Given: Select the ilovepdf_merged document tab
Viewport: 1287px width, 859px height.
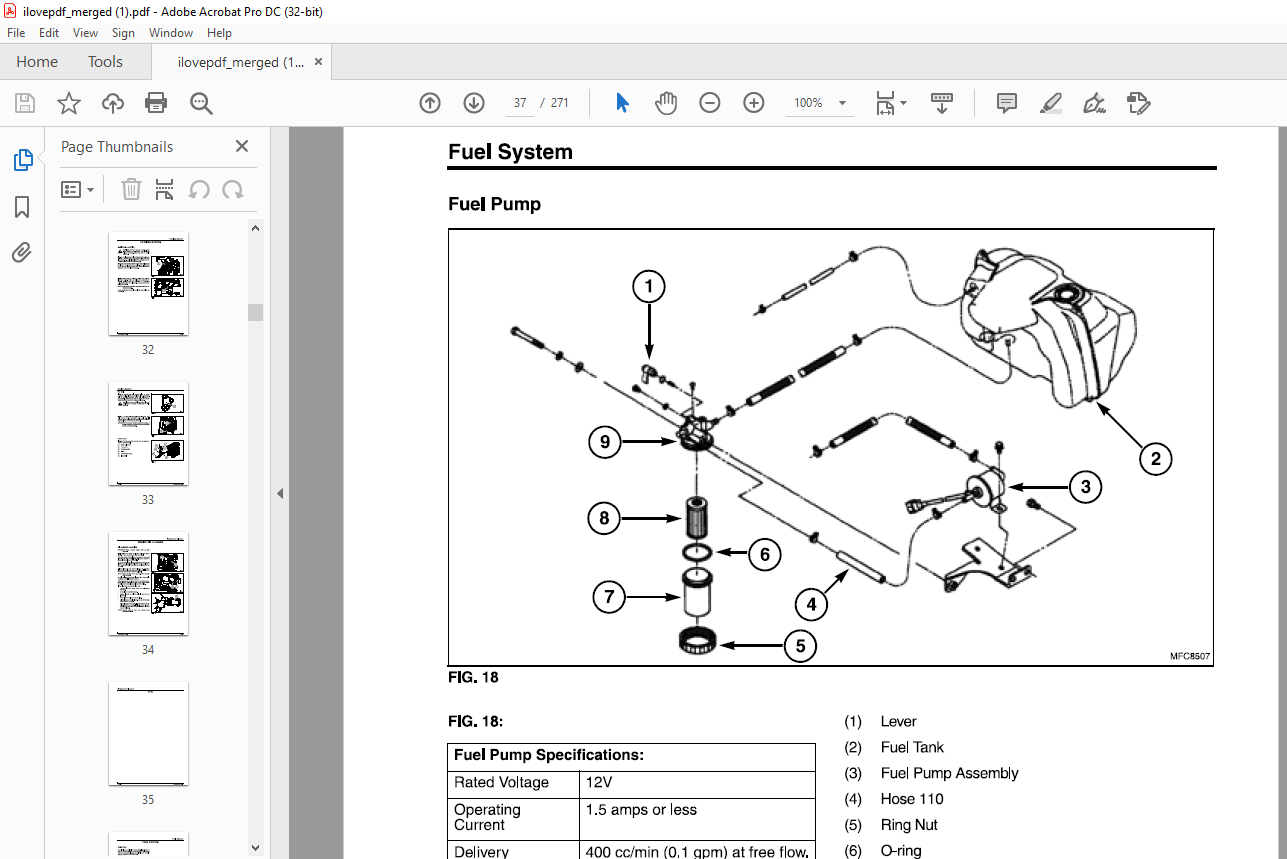Looking at the screenshot, I should [241, 62].
